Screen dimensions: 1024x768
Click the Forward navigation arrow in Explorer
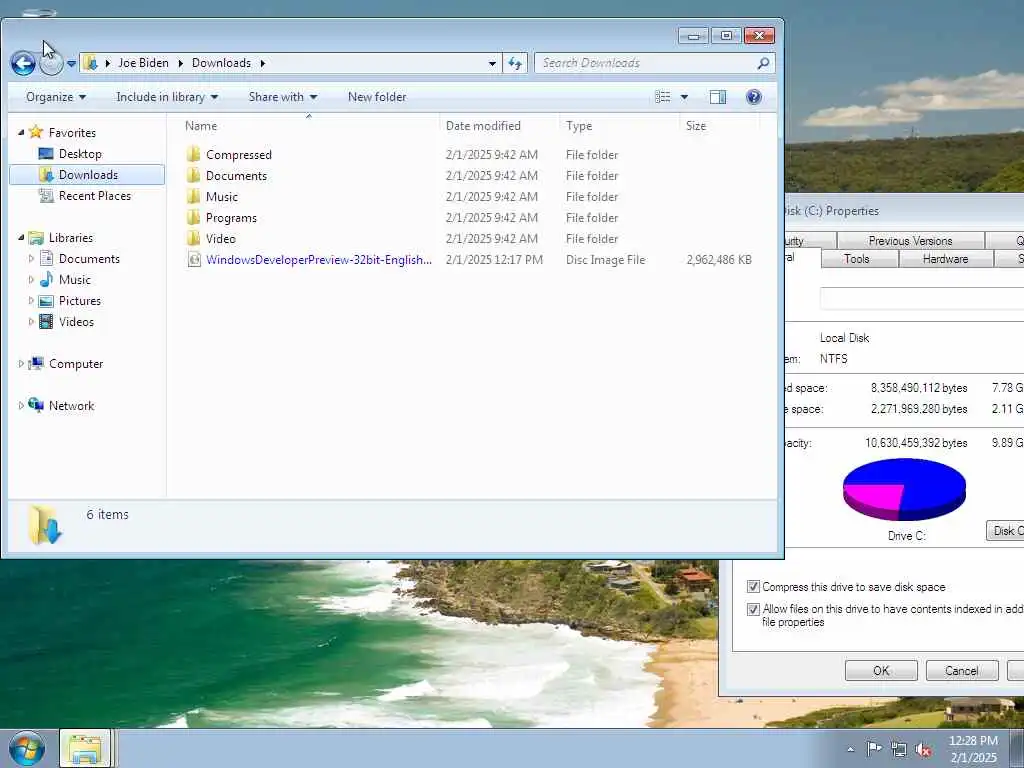(x=51, y=63)
